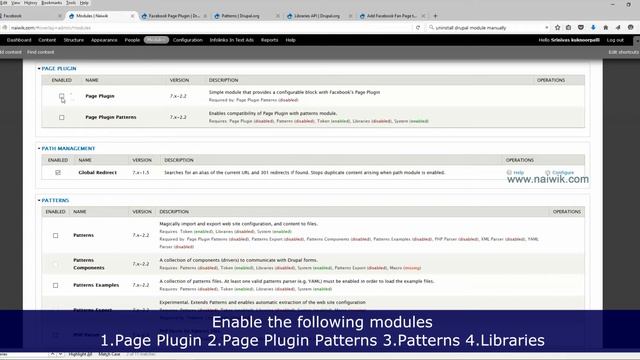Enable the Page Plugin Patterns checkbox

click(62, 117)
